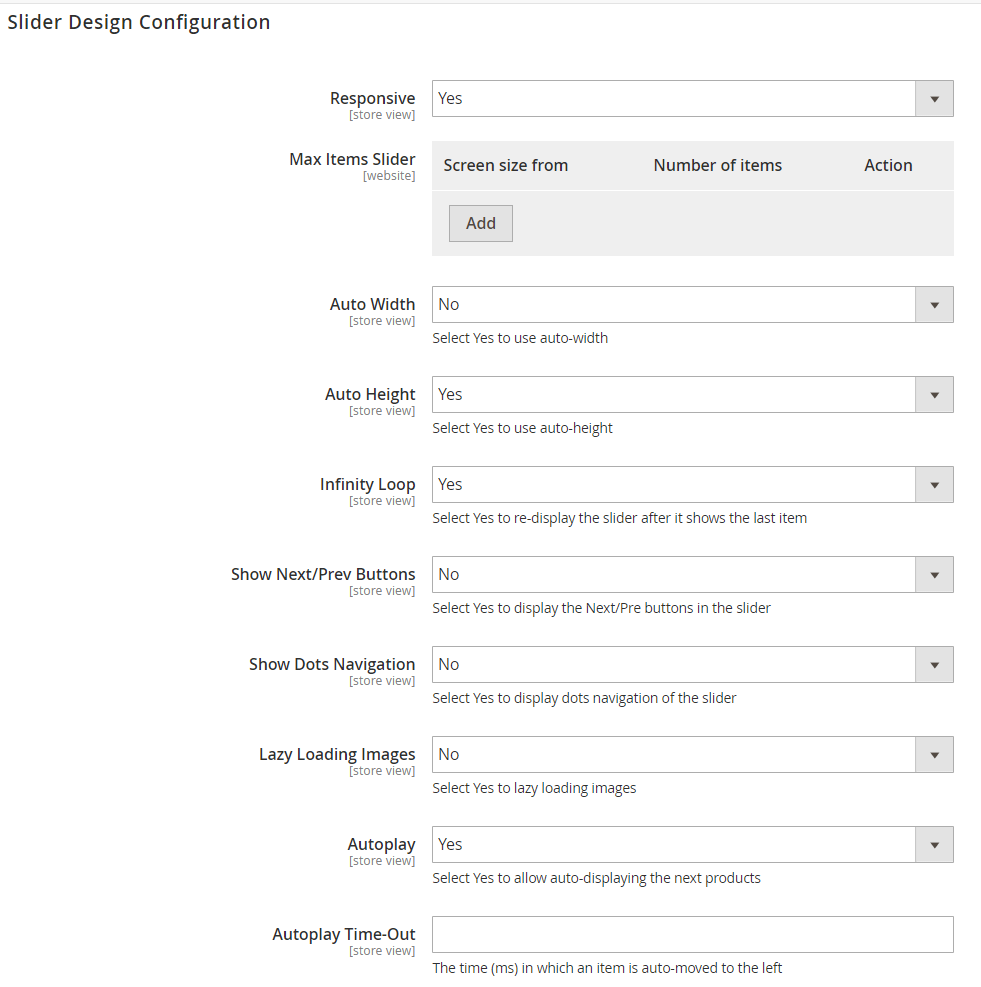This screenshot has height=987, width=981.
Task: Open the Lazy Loading Images dropdown
Action: coord(674,755)
